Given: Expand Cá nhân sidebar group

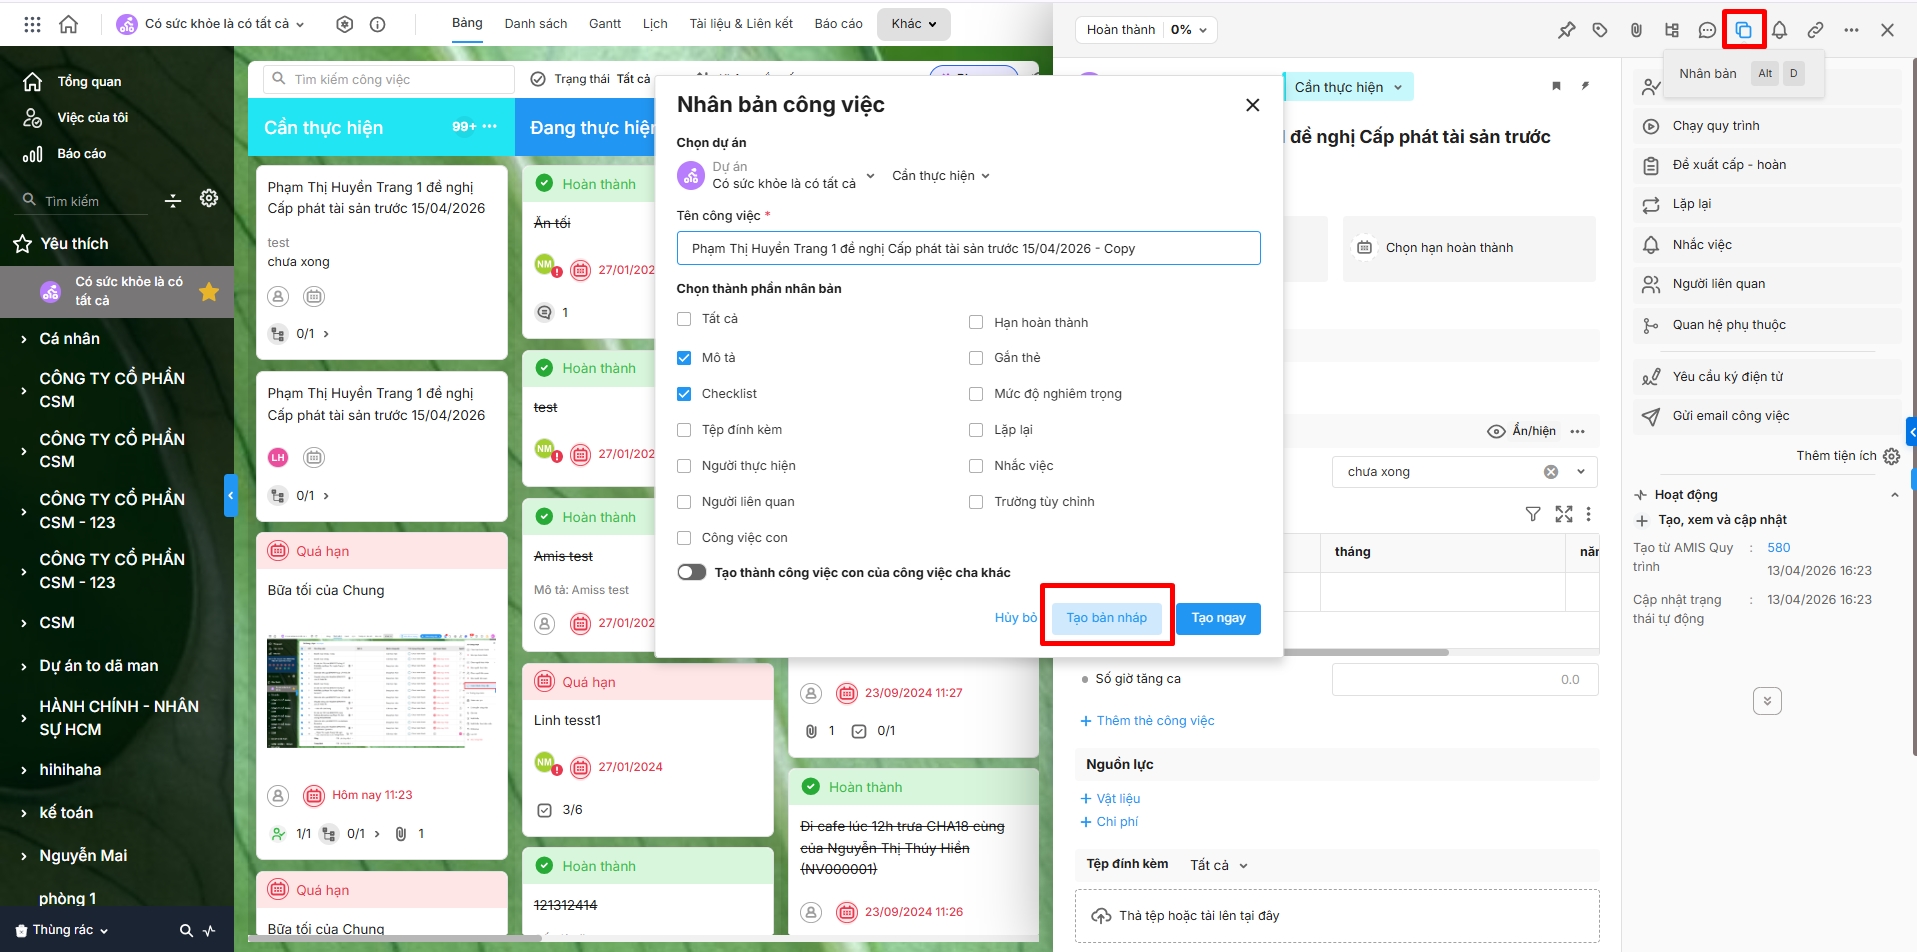Looking at the screenshot, I should tap(24, 339).
